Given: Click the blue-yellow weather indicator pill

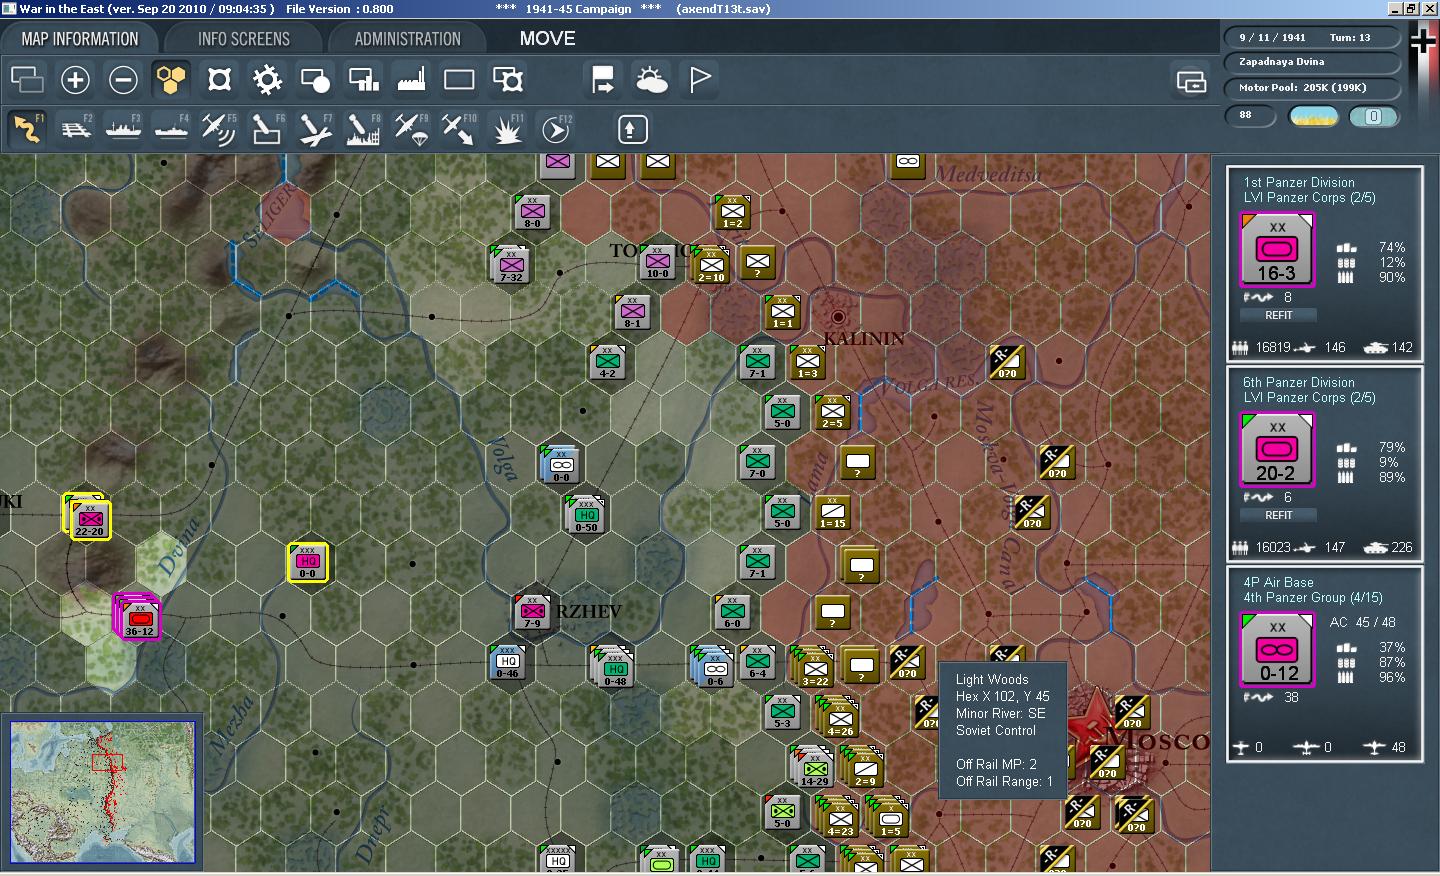Looking at the screenshot, I should [1314, 116].
